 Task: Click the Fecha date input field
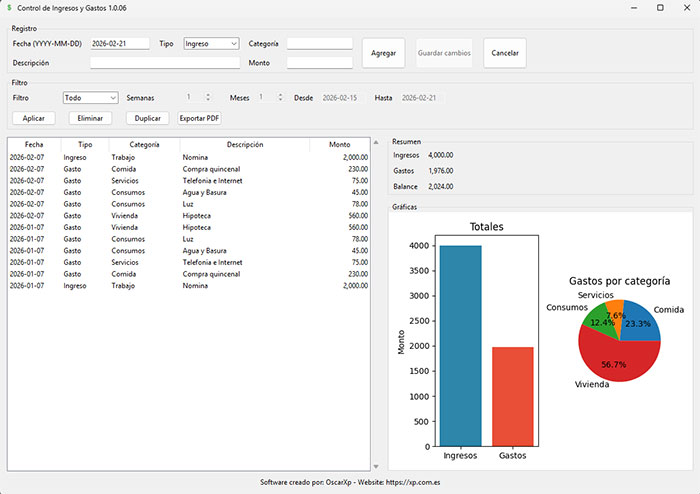119,44
